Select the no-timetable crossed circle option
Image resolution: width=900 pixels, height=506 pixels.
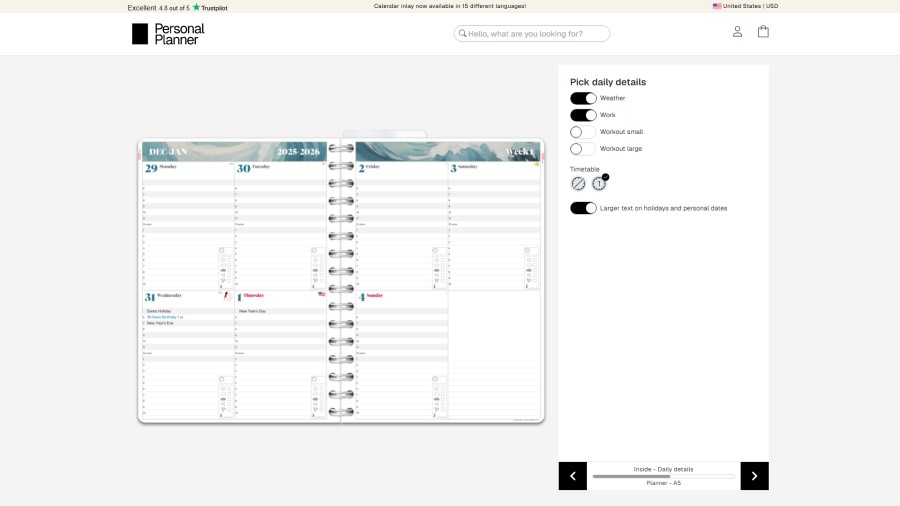[578, 184]
